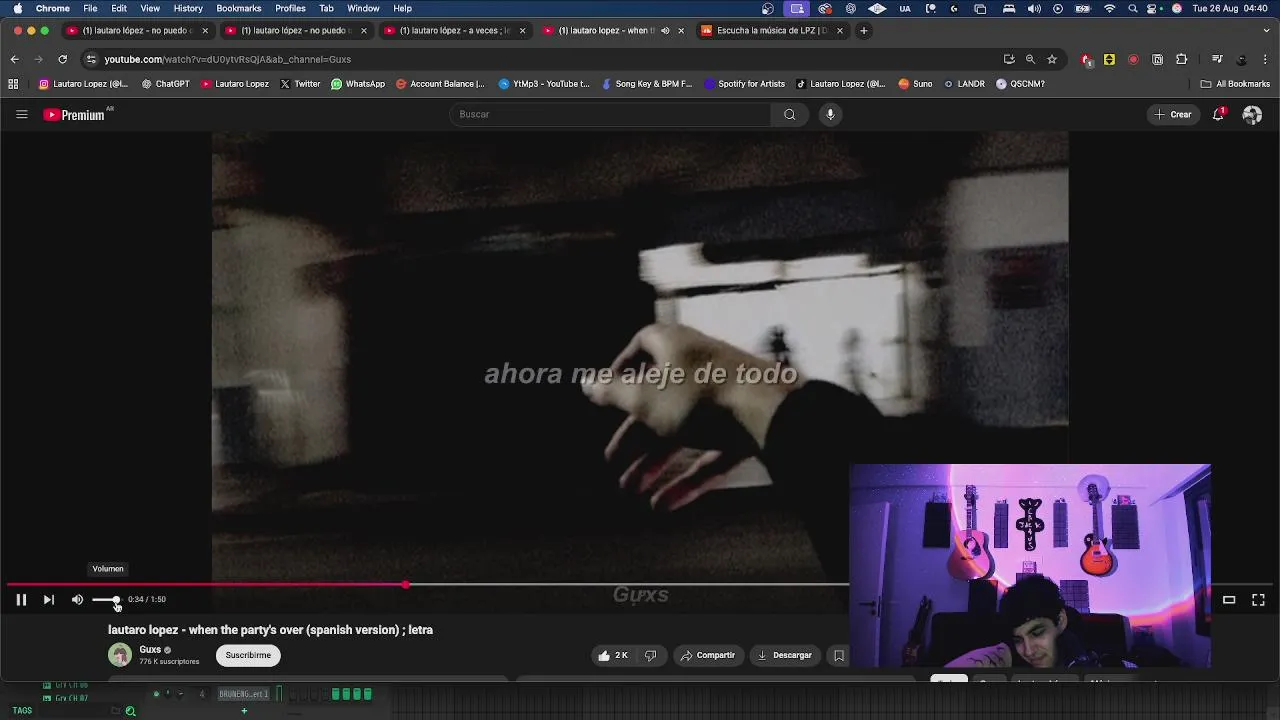Open the Spotify for Artists bookmark
This screenshot has height=720, width=1280.
click(745, 84)
